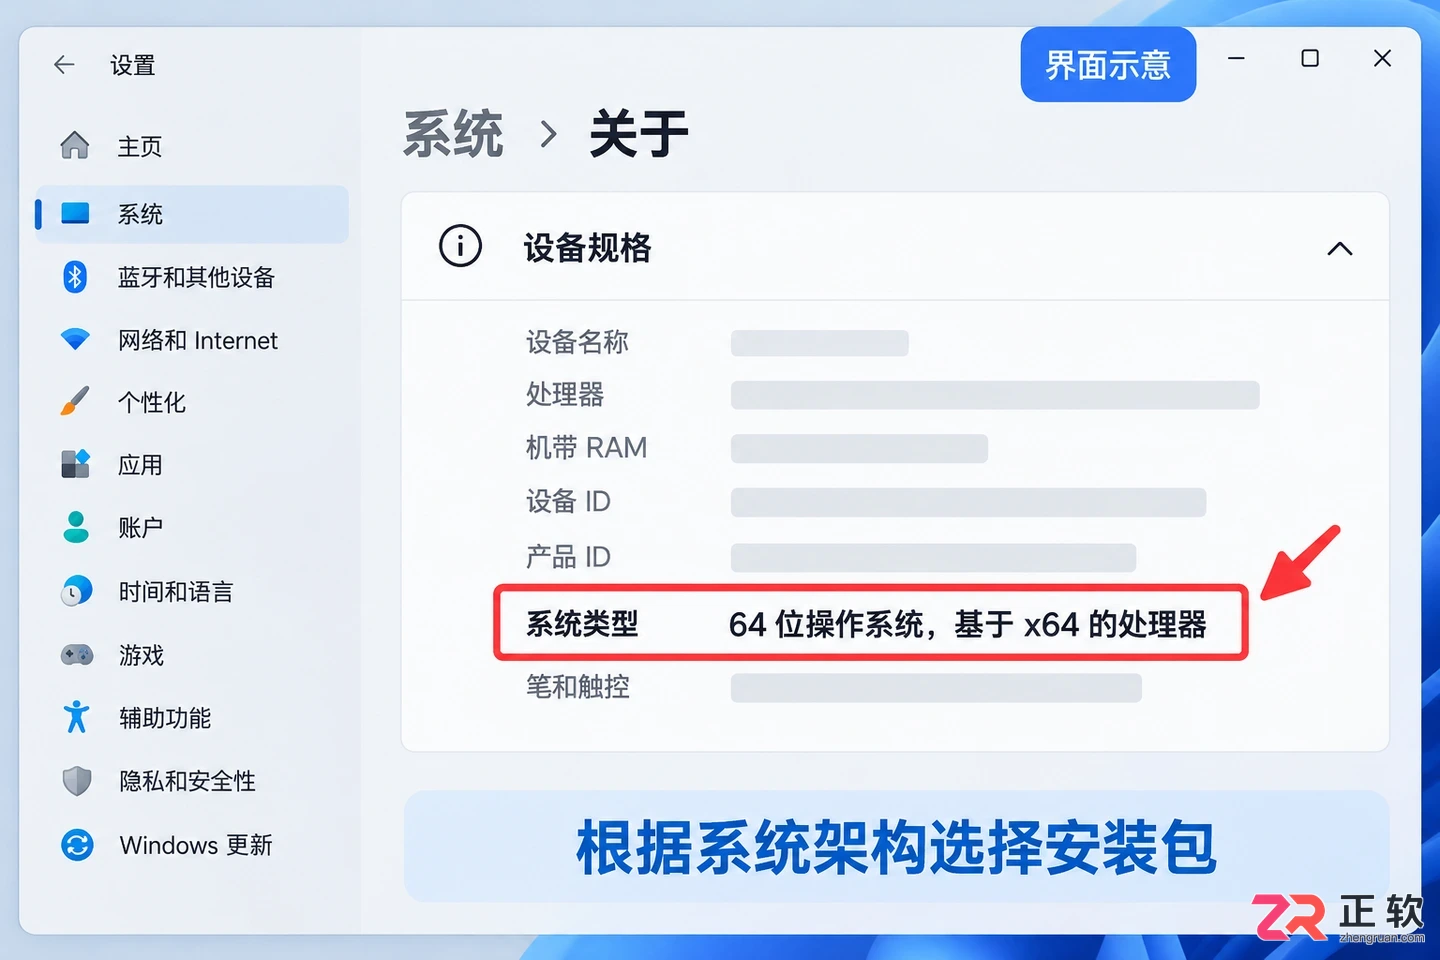Click the 设备规格 header title
The height and width of the screenshot is (960, 1440).
pos(587,247)
